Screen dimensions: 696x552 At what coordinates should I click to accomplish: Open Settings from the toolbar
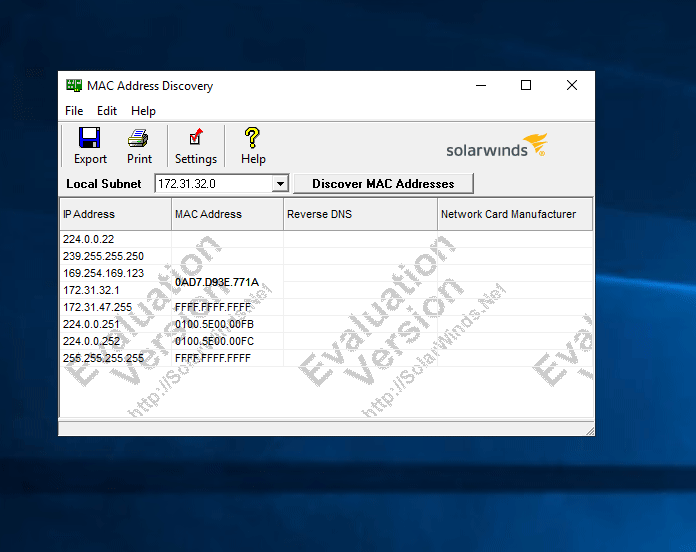click(x=196, y=138)
